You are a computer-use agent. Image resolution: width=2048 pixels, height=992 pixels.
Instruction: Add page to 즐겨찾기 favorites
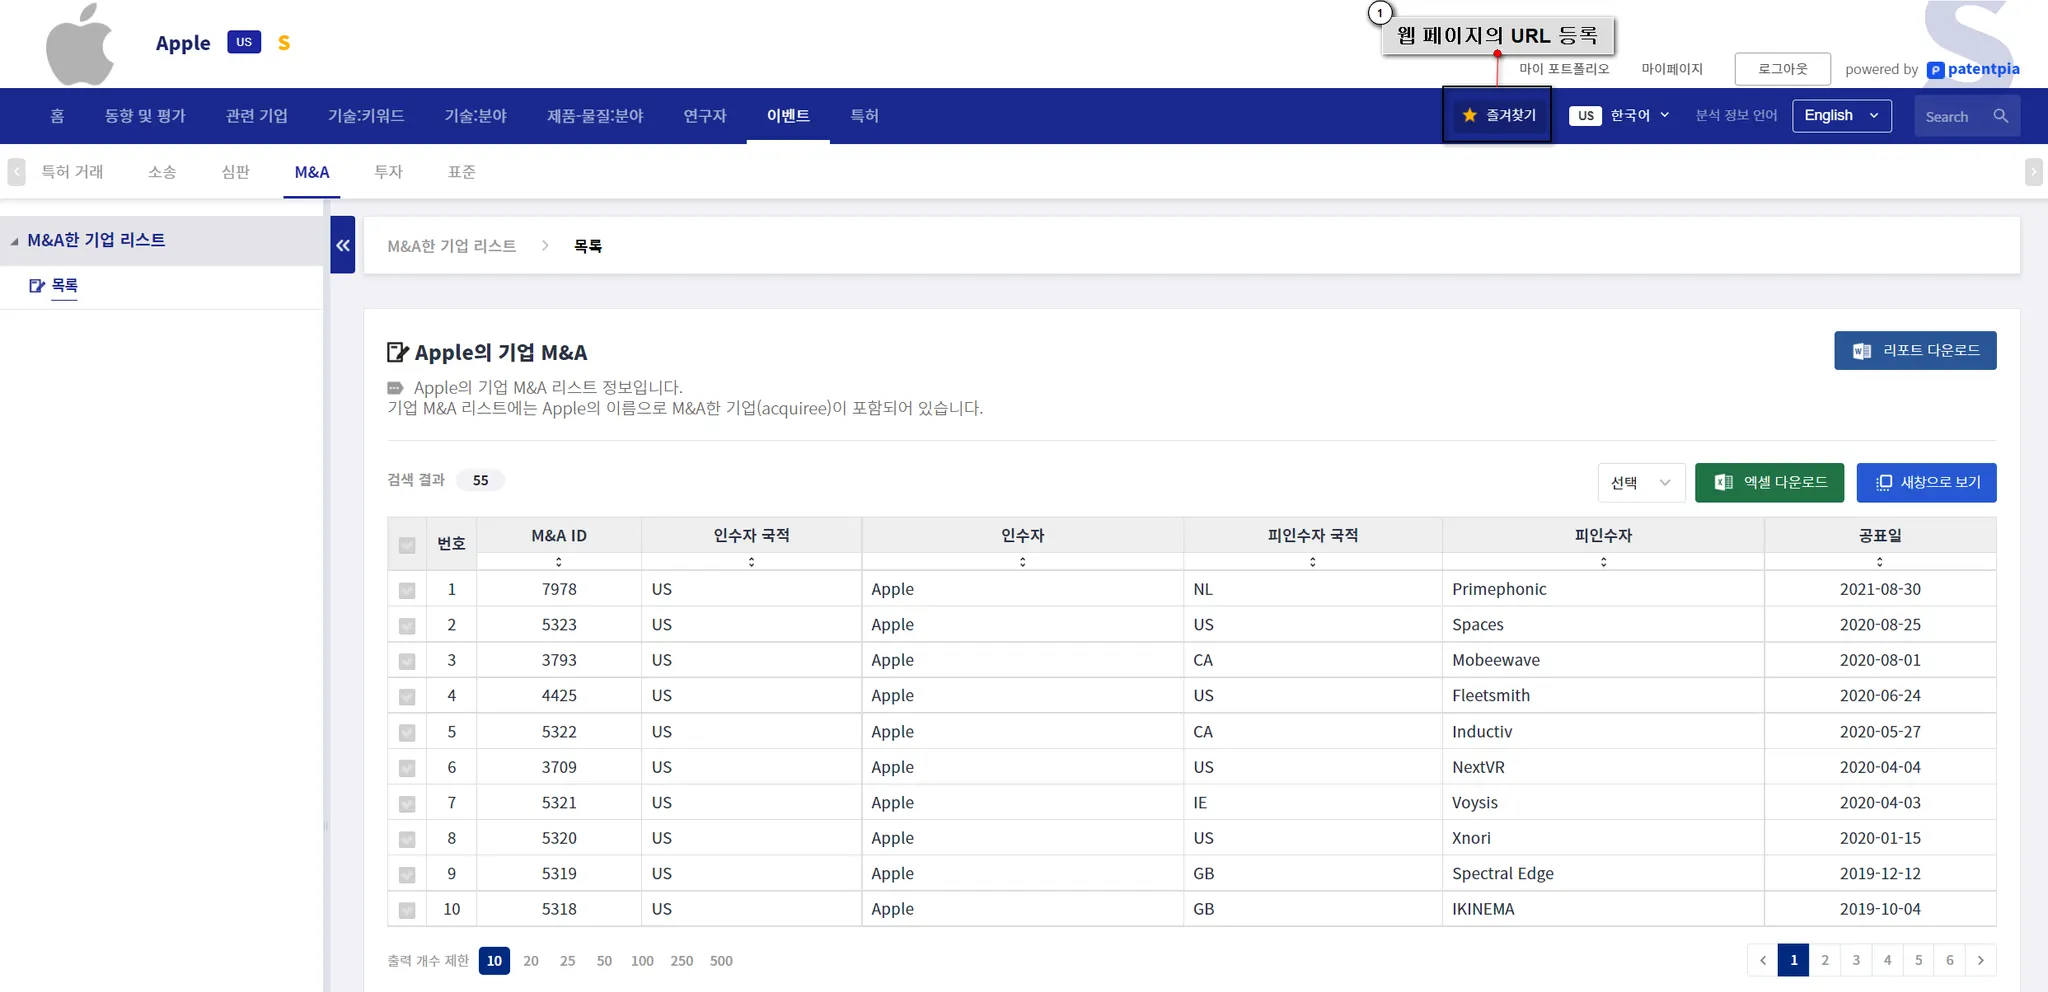[x=1497, y=115]
